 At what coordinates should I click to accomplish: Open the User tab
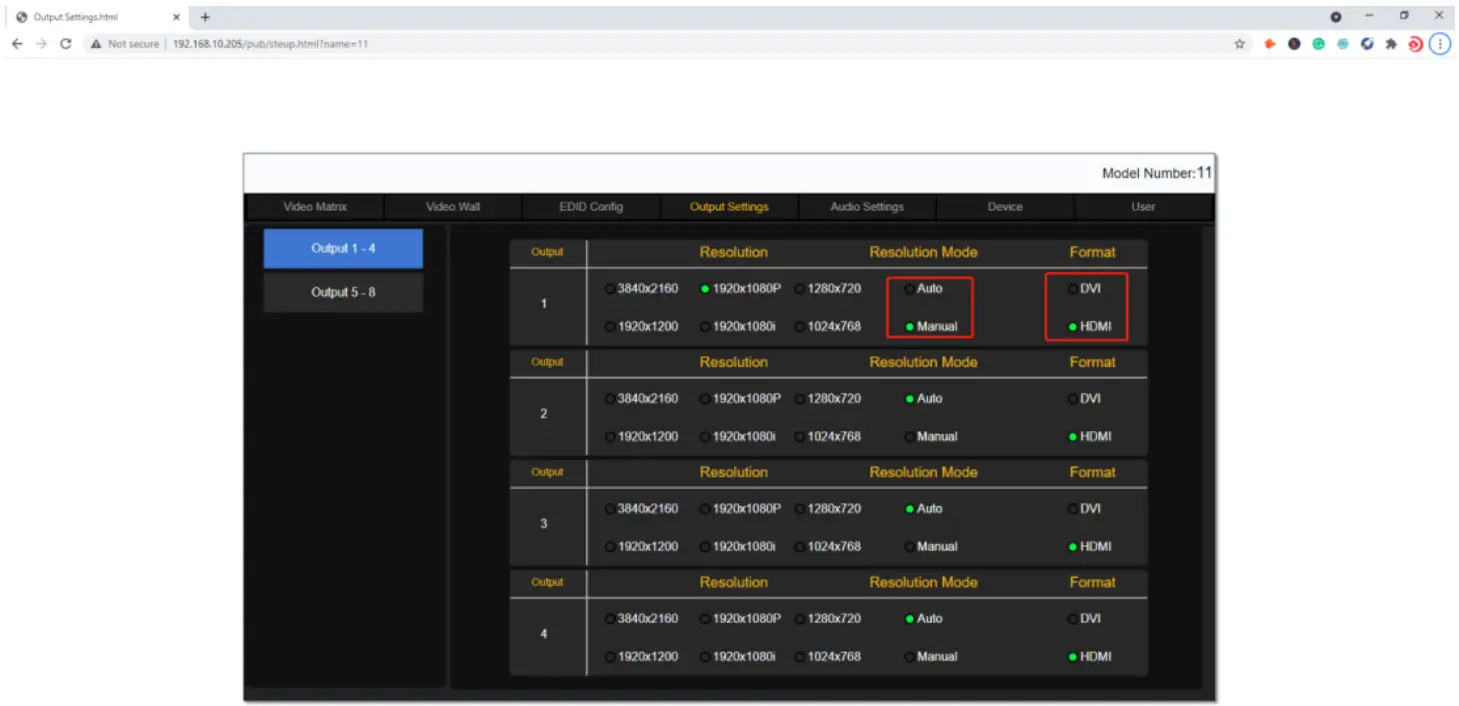click(1143, 207)
